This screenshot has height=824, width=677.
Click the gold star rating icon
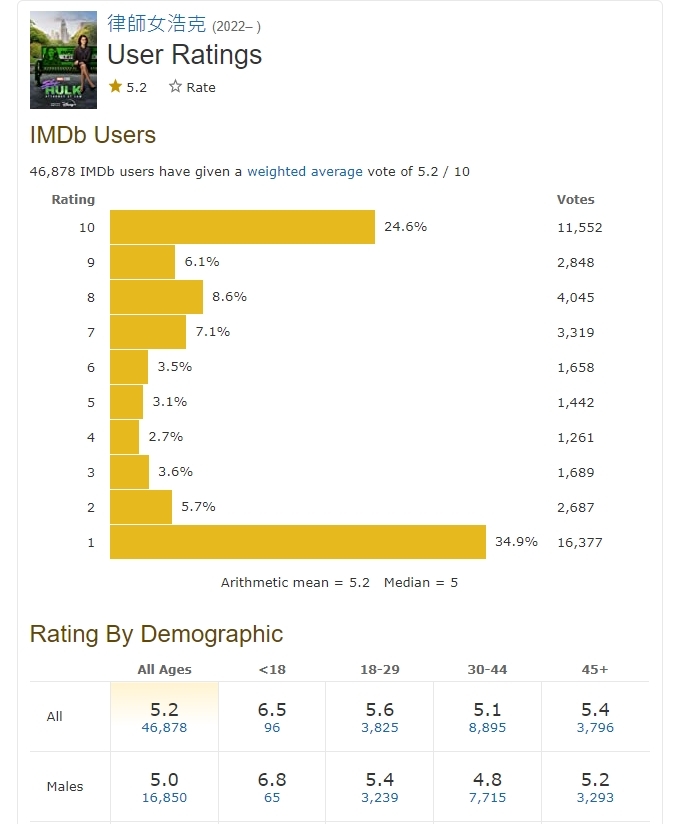point(115,87)
